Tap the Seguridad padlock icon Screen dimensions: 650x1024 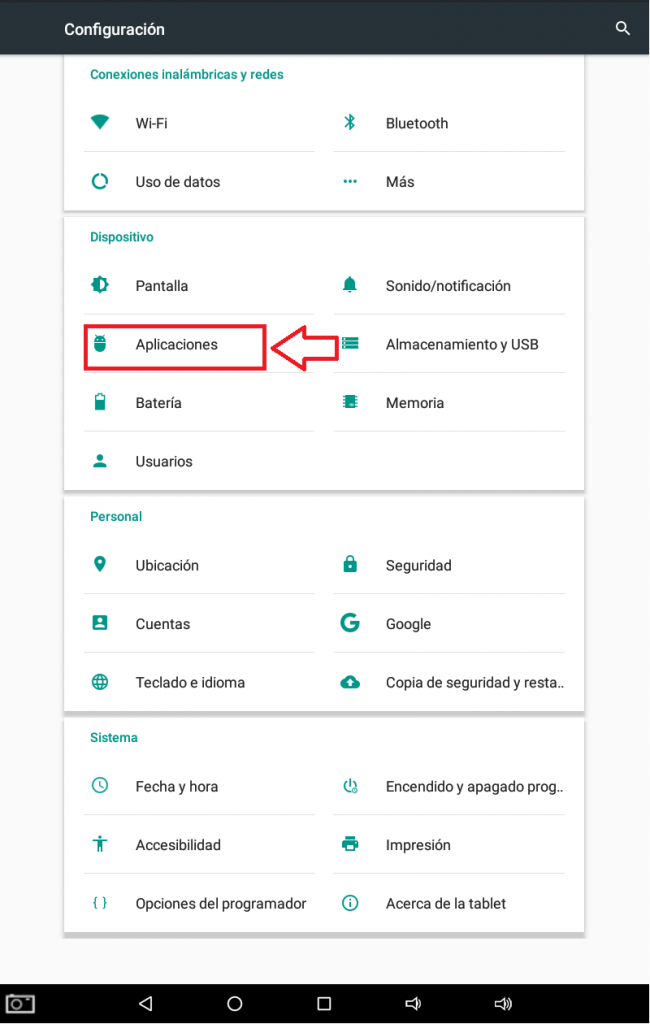click(350, 565)
